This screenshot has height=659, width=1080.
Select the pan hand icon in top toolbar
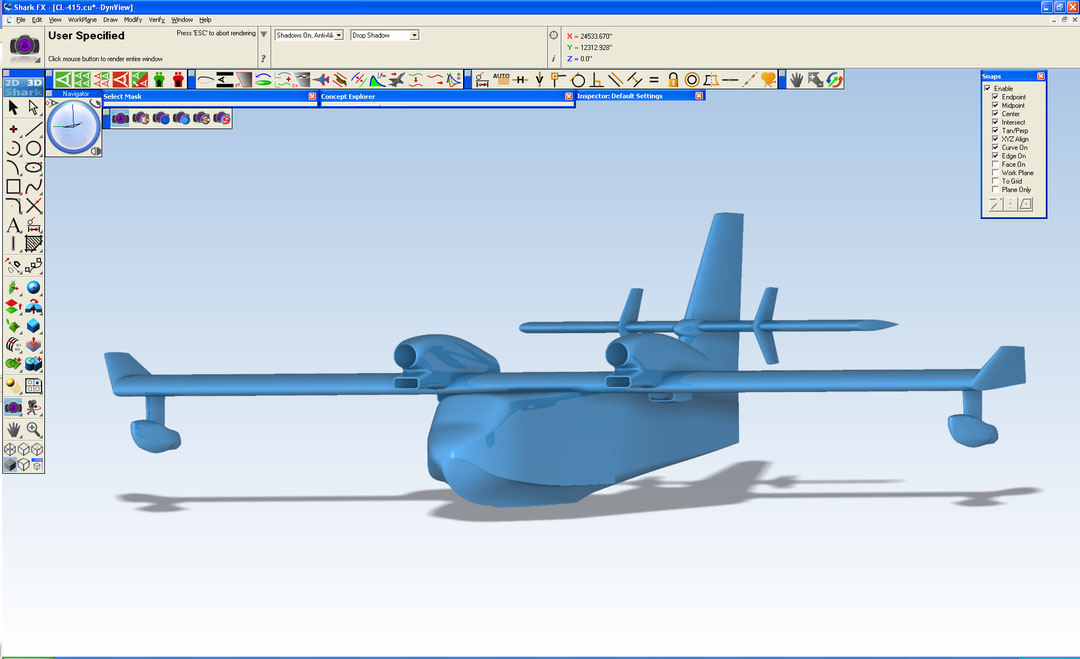pos(796,80)
